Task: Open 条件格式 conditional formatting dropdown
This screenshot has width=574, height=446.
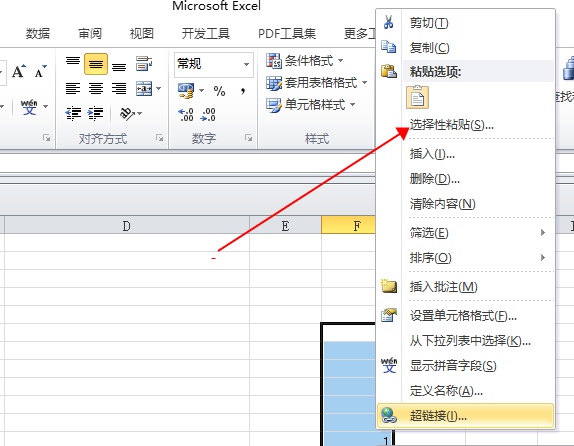Action: point(305,60)
